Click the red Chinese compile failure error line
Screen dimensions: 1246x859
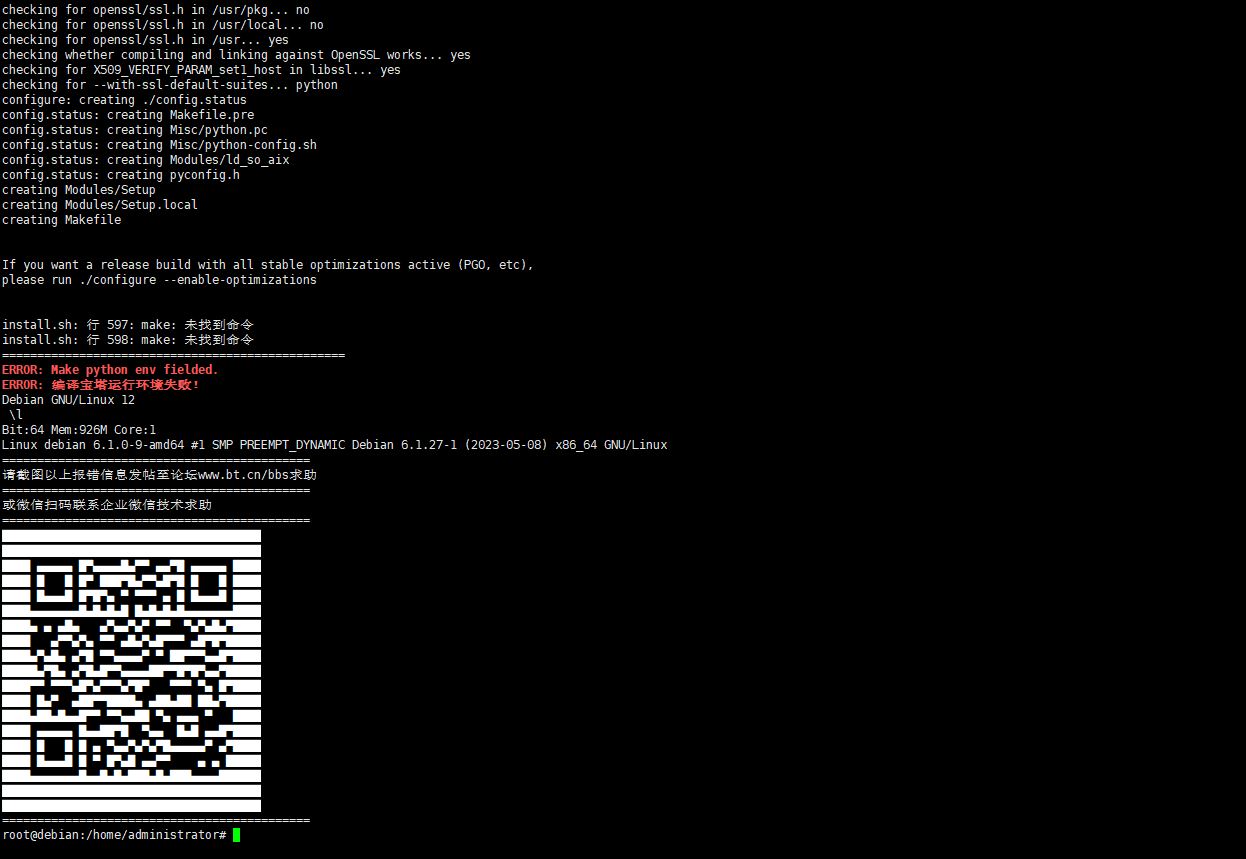coord(101,385)
